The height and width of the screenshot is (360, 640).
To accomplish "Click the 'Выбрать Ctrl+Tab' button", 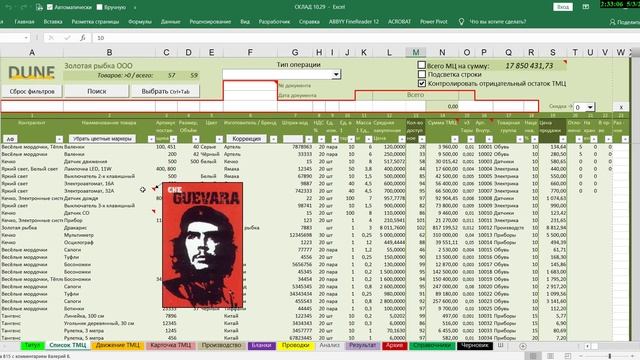I will [x=165, y=91].
